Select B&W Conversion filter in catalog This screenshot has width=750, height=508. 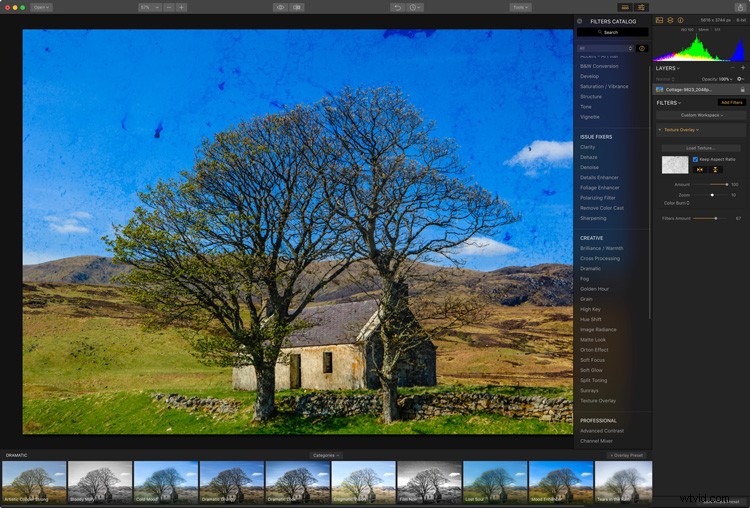(599, 66)
